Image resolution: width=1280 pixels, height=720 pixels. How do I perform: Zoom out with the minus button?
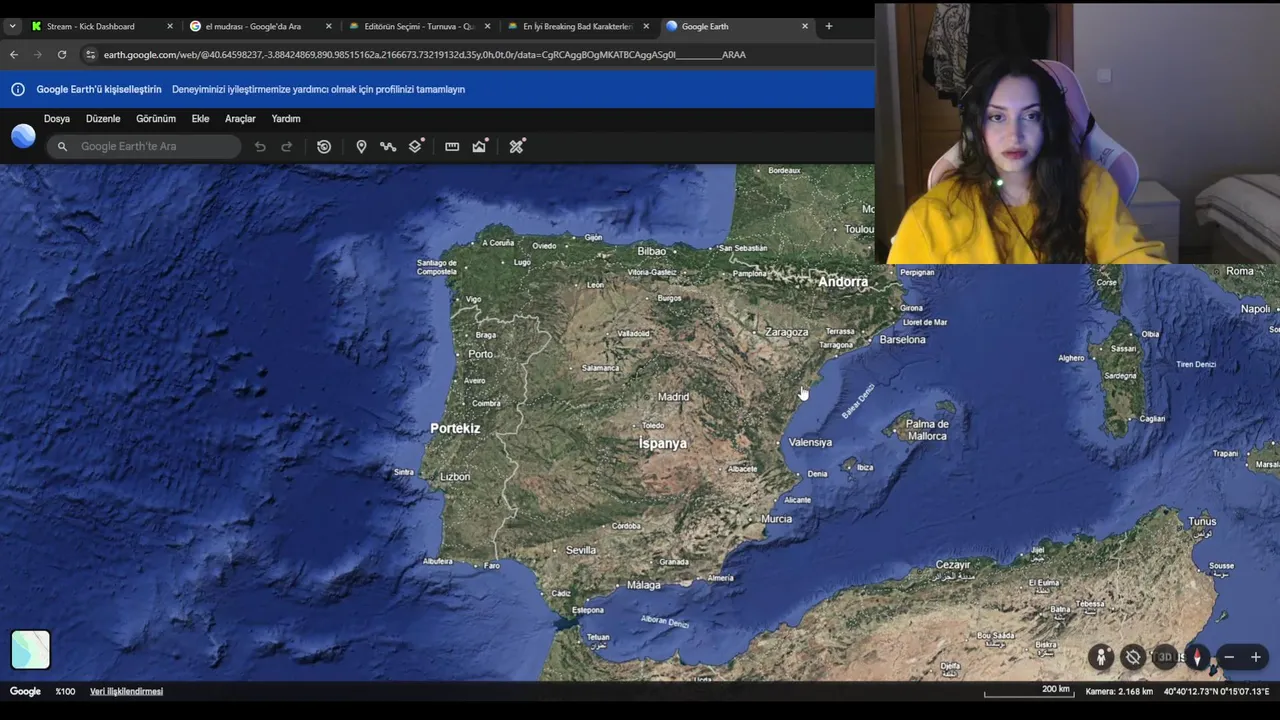1229,657
